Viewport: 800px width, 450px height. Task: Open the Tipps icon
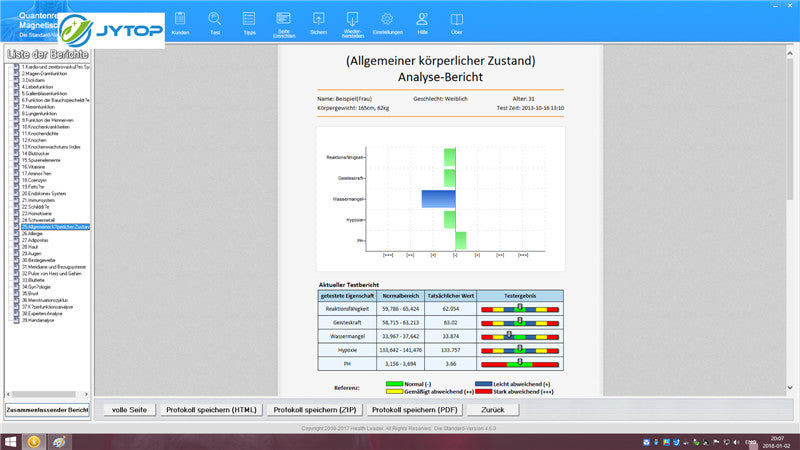(249, 22)
